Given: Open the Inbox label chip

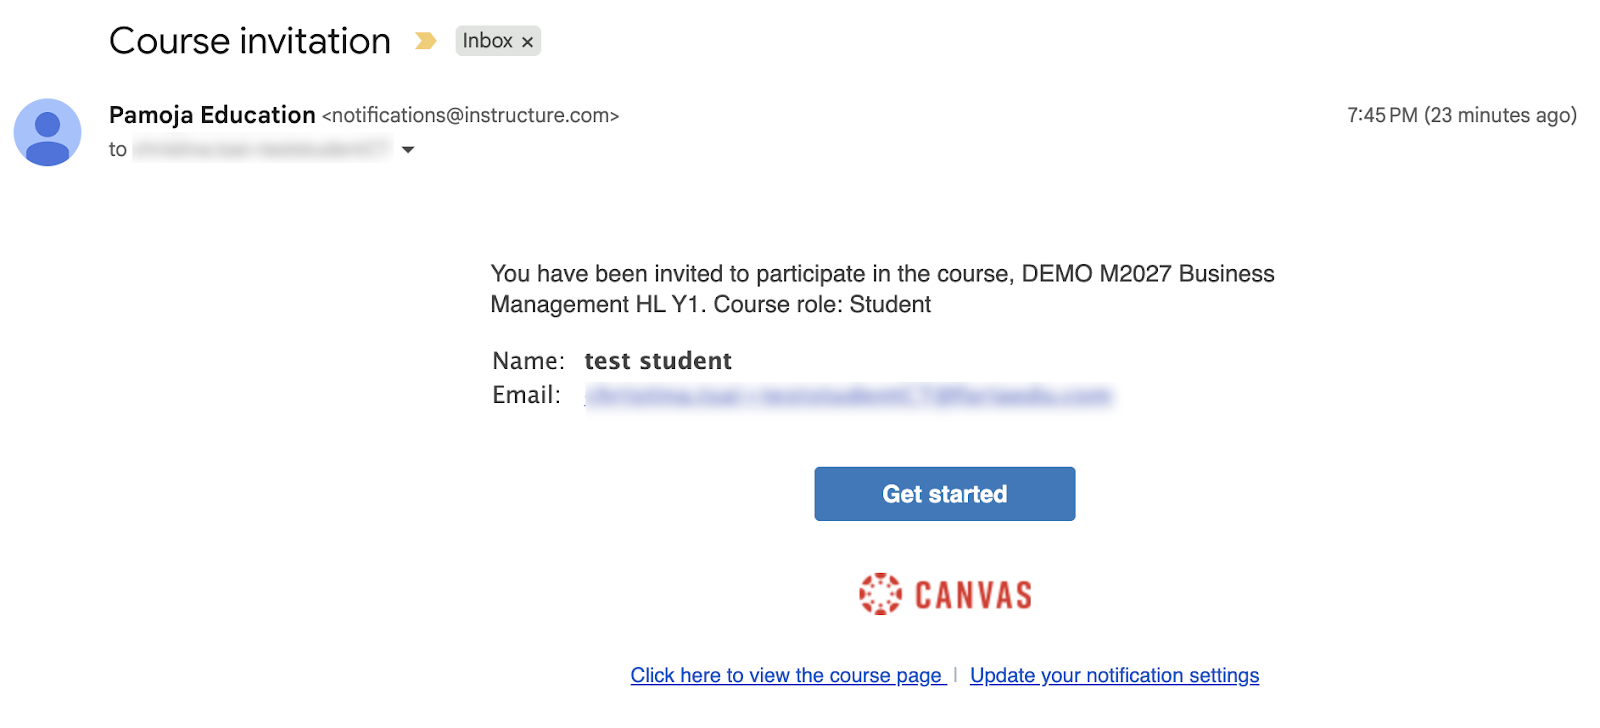Looking at the screenshot, I should [486, 41].
